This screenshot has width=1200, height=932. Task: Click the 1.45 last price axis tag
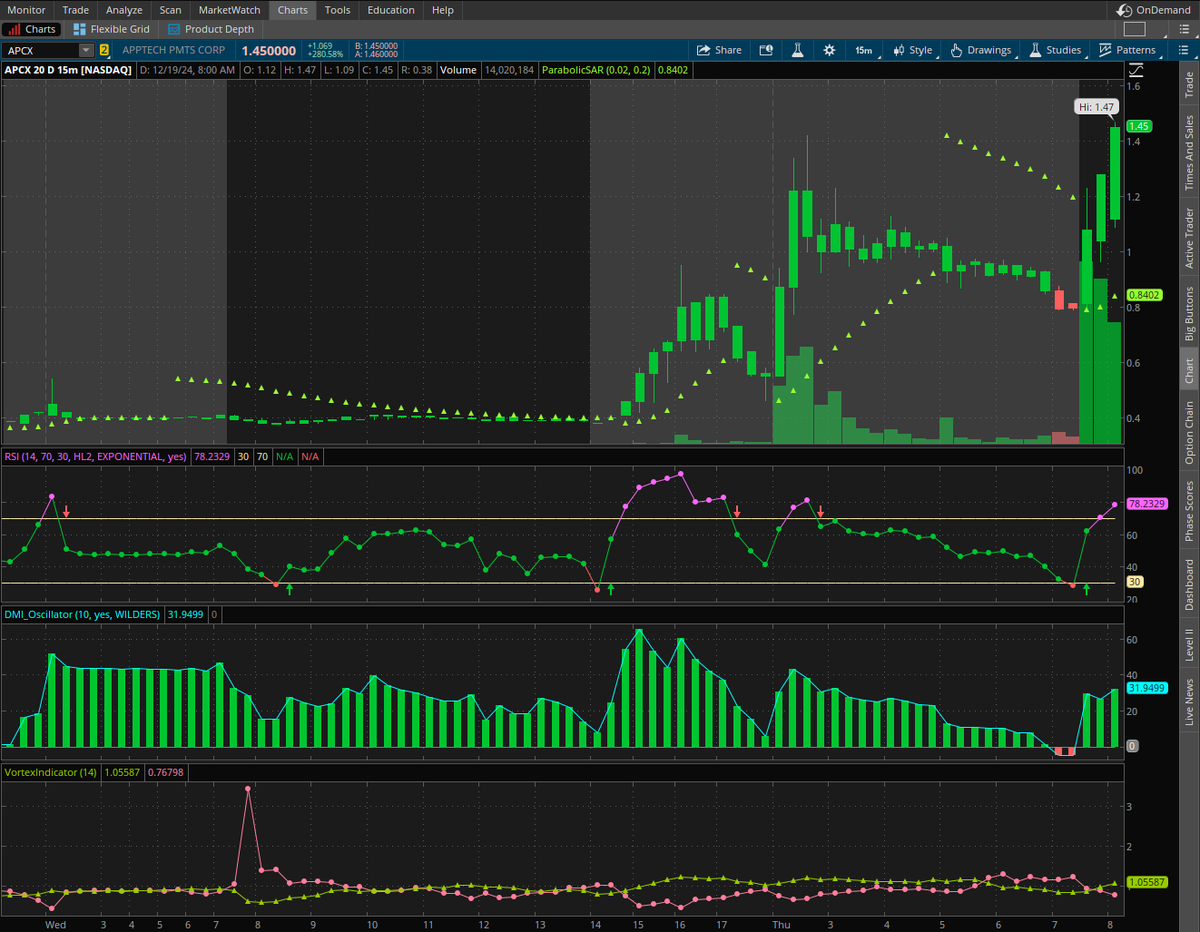[1139, 126]
